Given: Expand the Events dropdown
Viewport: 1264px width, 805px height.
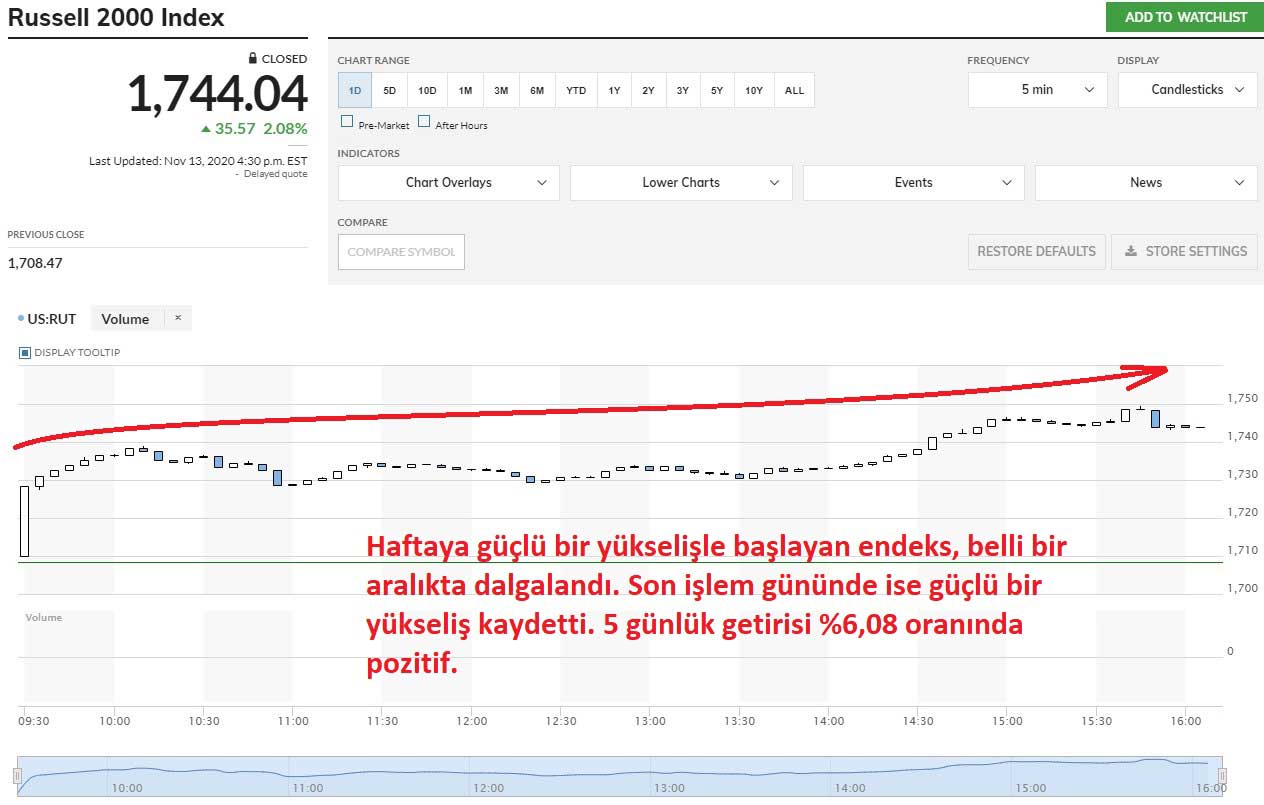Looking at the screenshot, I should pyautogui.click(x=913, y=183).
